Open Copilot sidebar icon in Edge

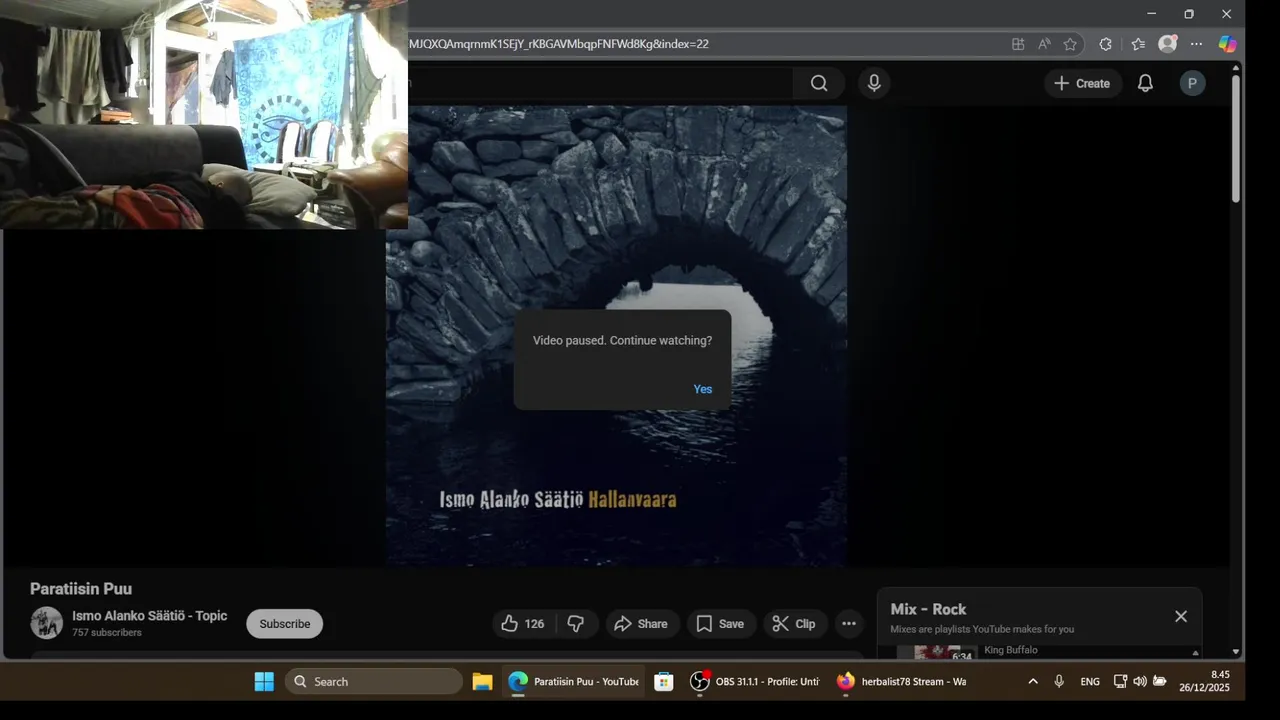tap(1227, 44)
